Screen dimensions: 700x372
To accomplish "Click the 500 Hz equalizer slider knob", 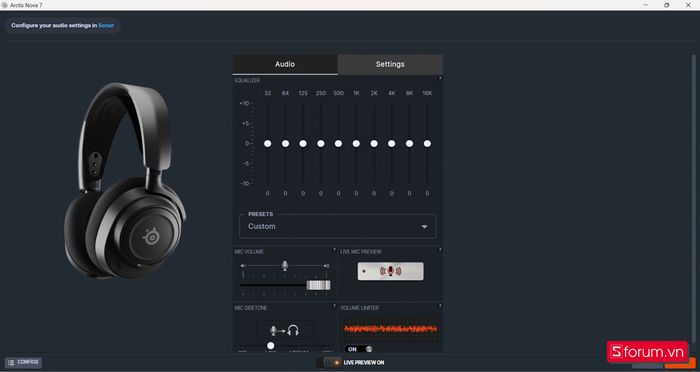I will [338, 143].
